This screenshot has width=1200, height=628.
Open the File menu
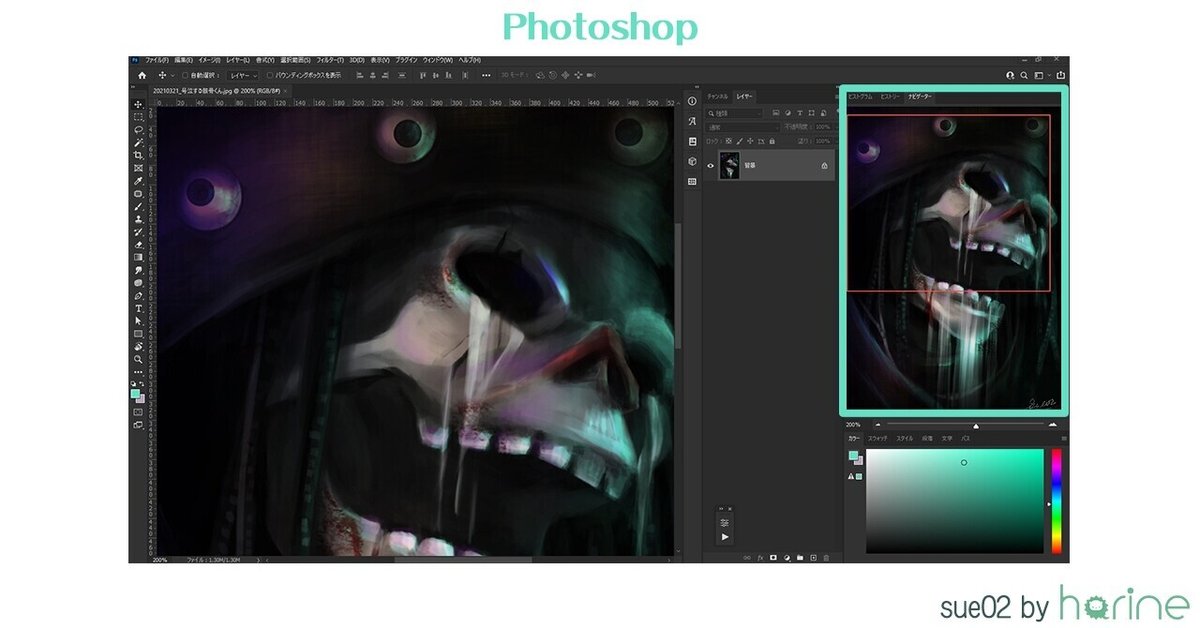(x=157, y=60)
